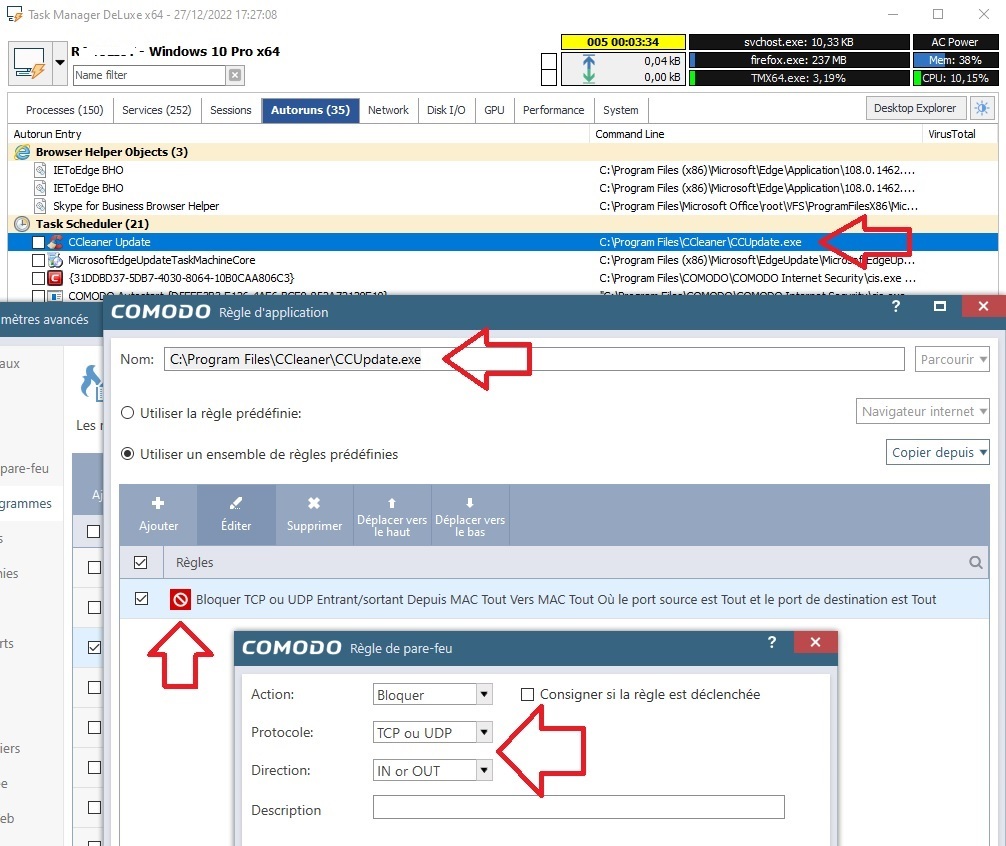Click the network up/down arrows icon

[x=588, y=69]
